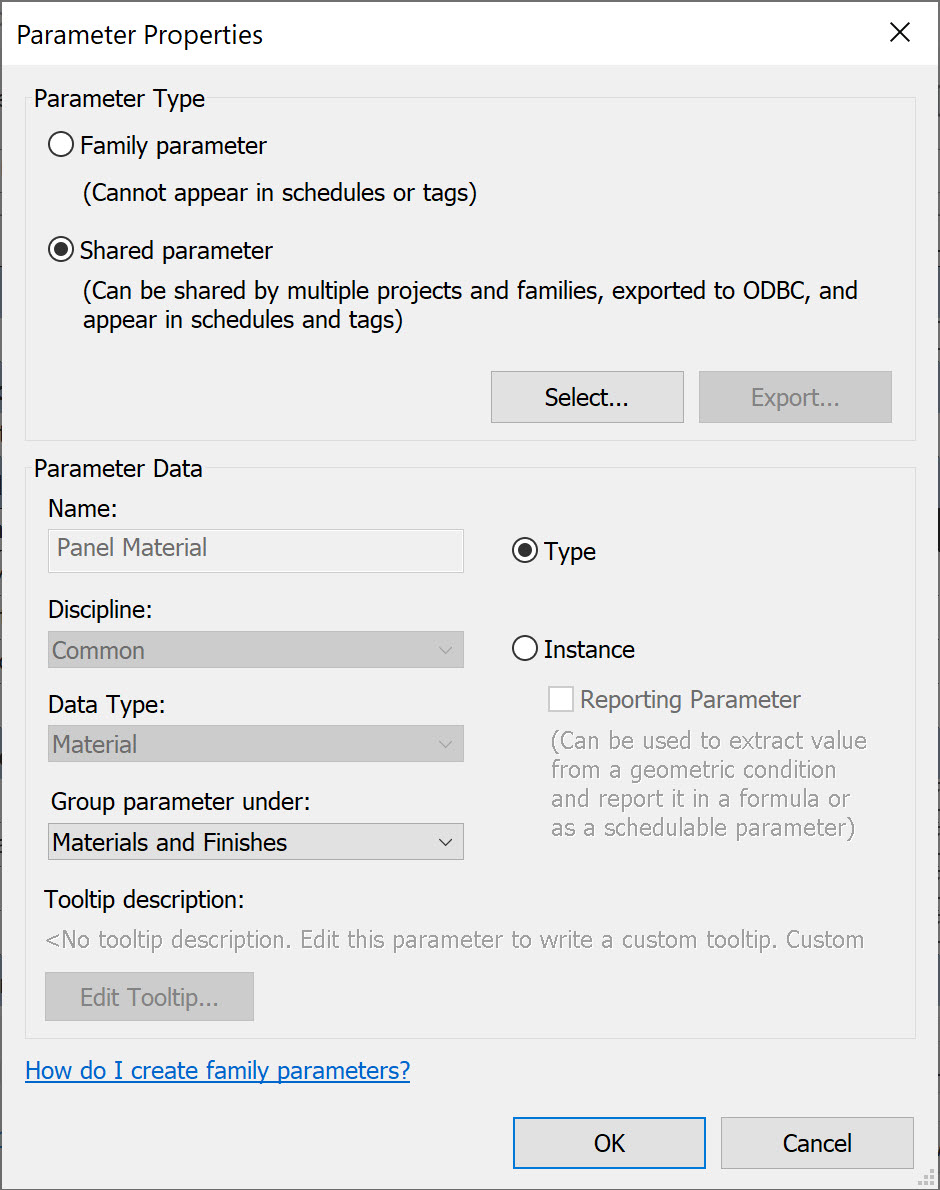
Task: Open the Discipline dropdown
Action: 255,649
